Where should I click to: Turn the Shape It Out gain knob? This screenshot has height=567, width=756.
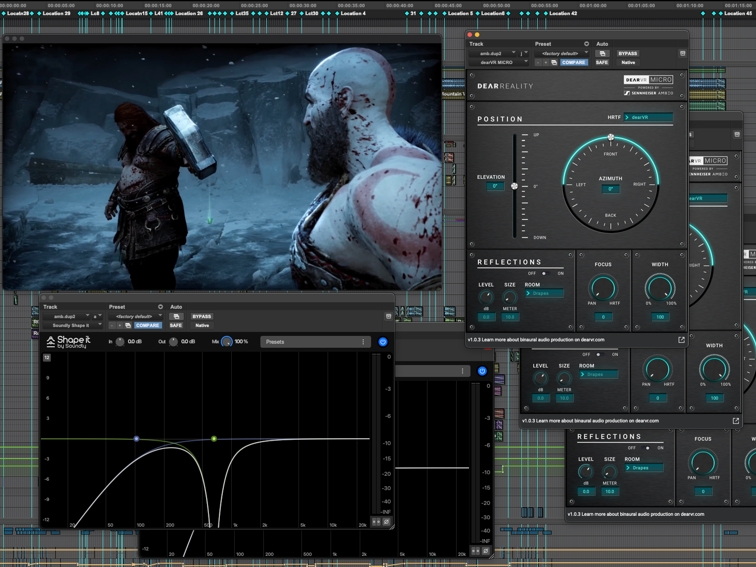pyautogui.click(x=173, y=342)
